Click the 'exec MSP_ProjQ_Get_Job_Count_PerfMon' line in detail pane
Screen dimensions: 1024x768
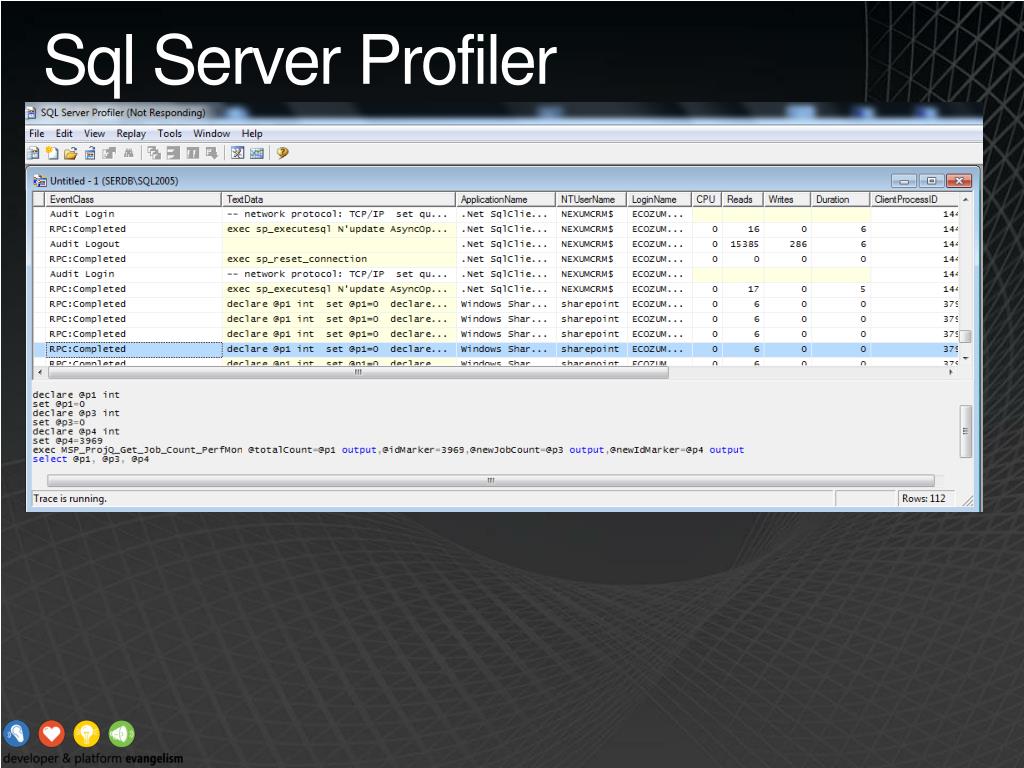tap(388, 450)
